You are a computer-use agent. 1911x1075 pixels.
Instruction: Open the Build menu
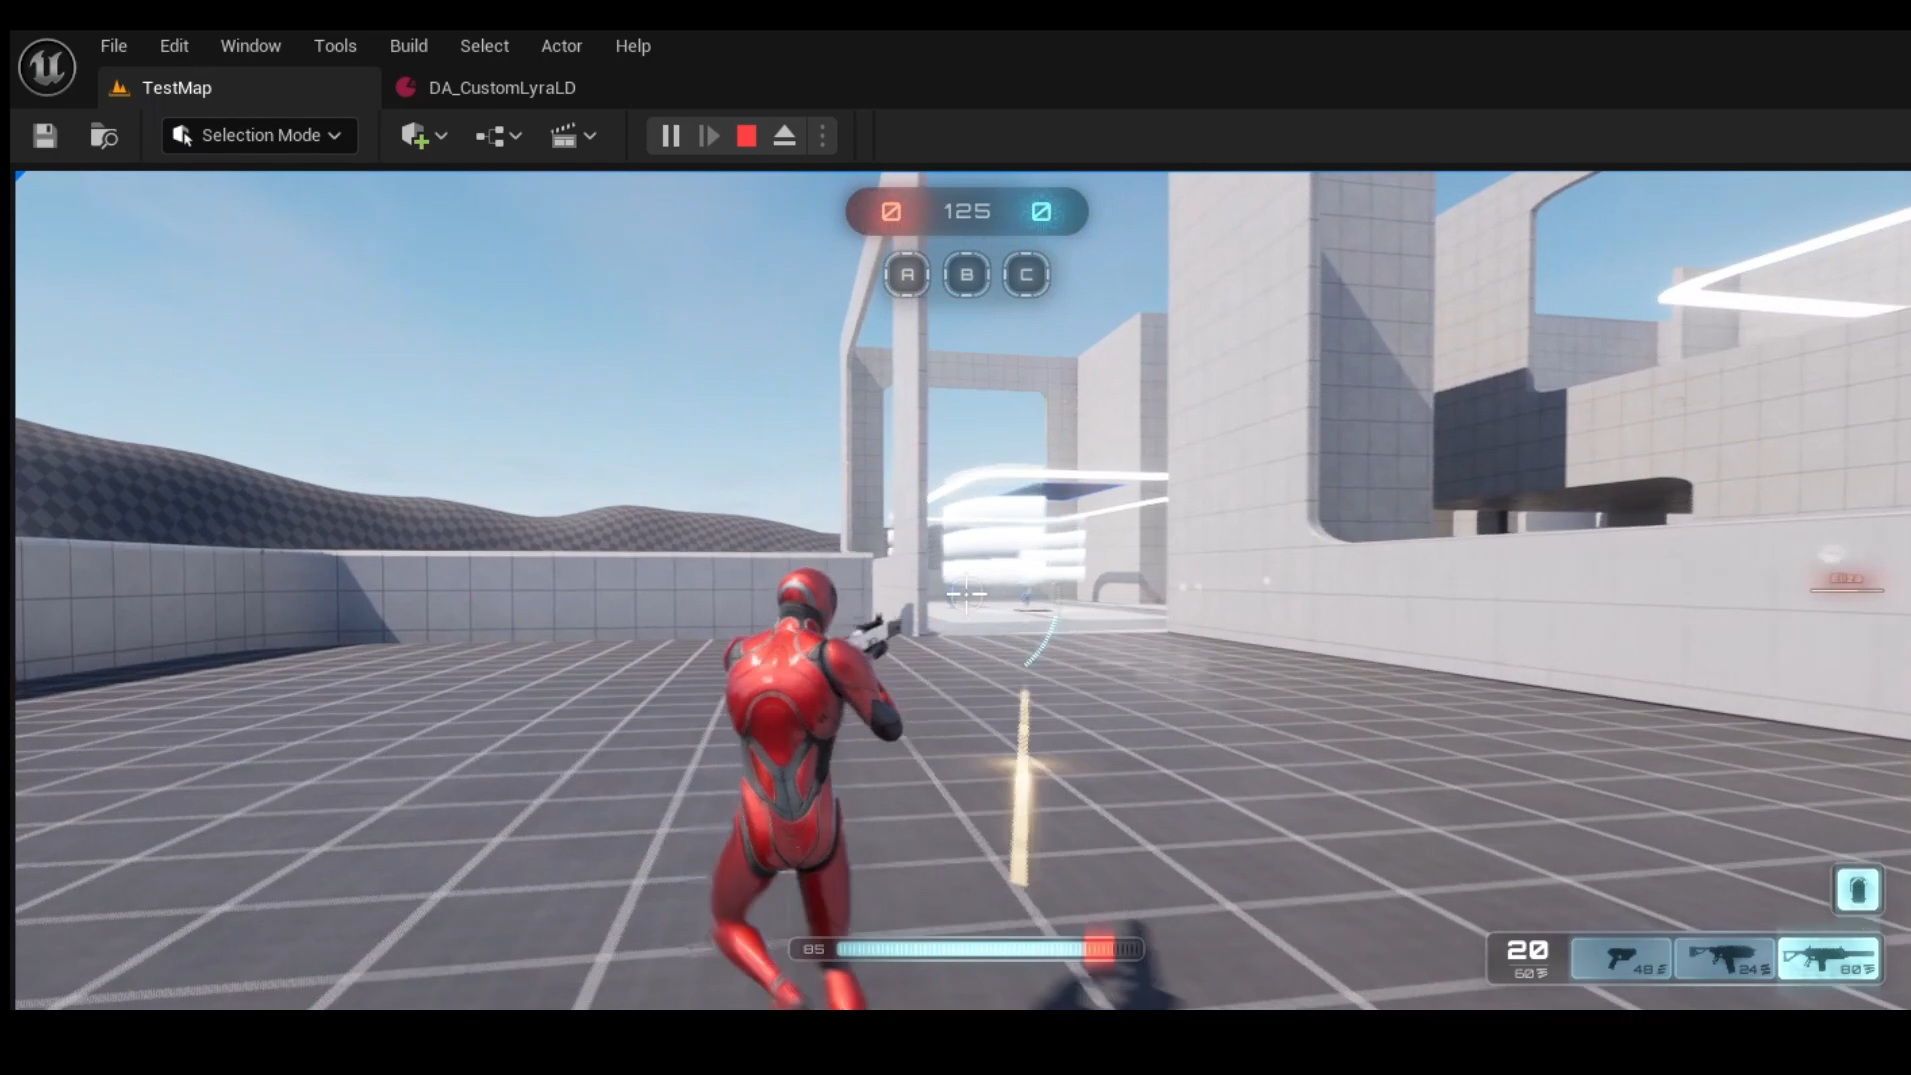(408, 46)
